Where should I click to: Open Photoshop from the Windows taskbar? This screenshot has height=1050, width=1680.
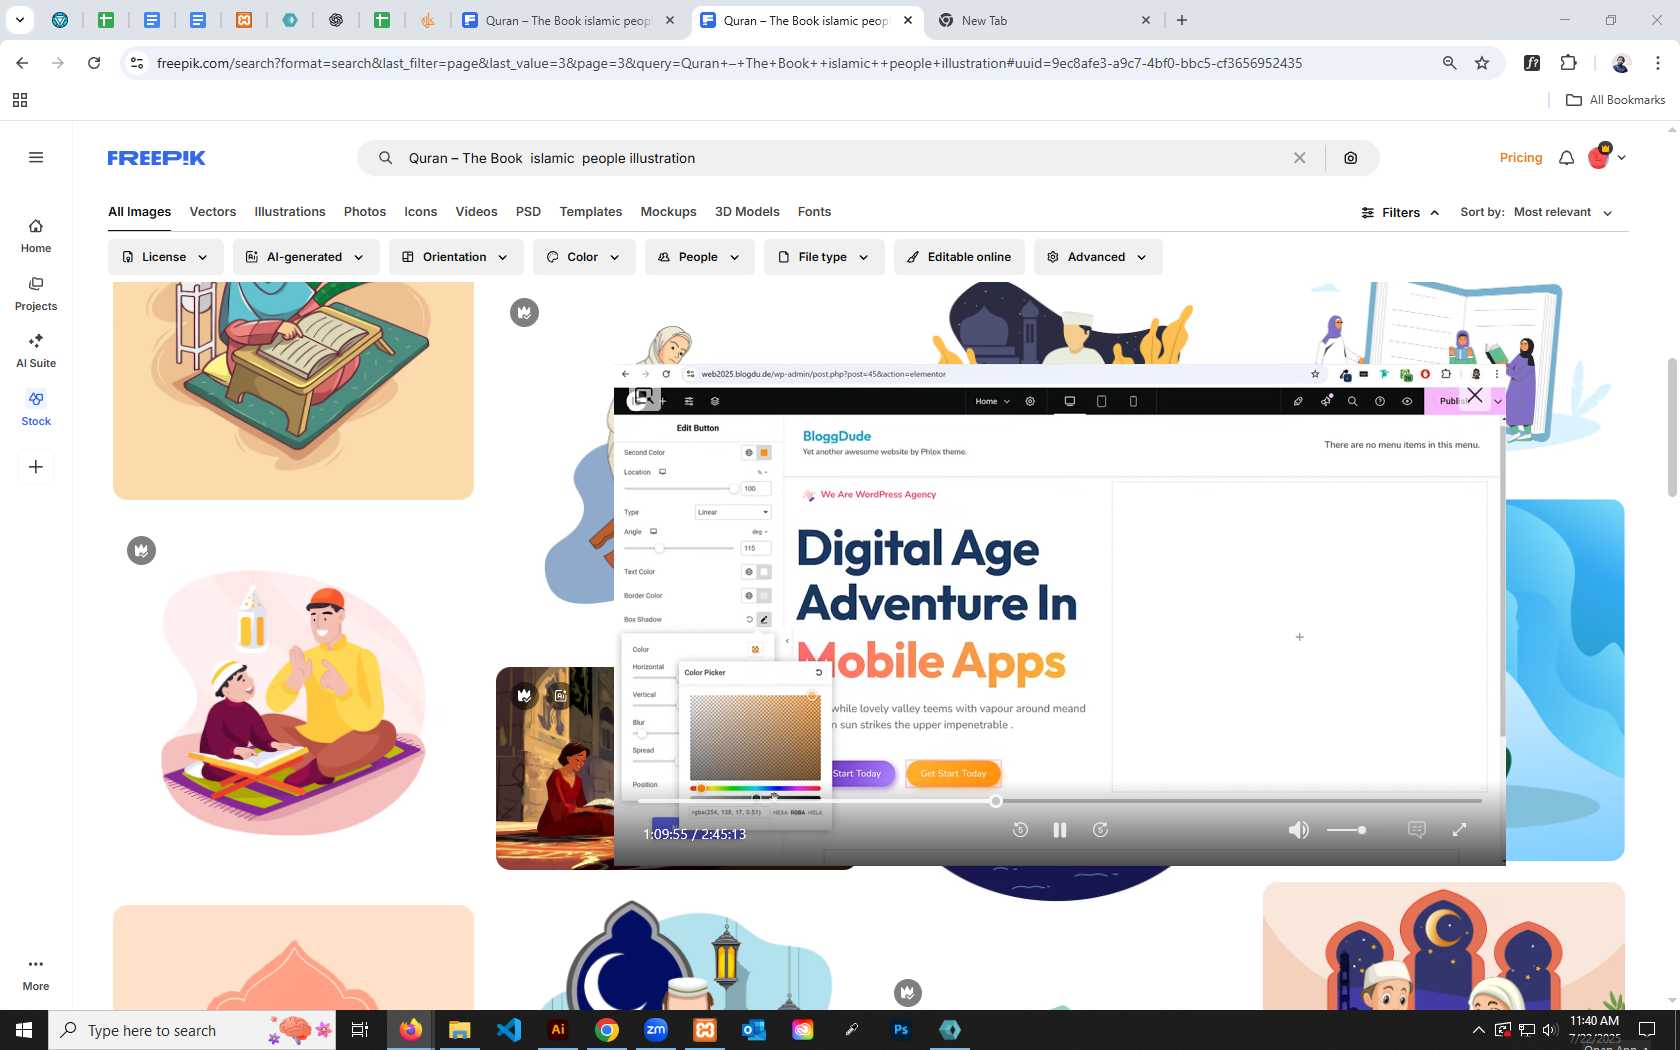pyautogui.click(x=901, y=1029)
